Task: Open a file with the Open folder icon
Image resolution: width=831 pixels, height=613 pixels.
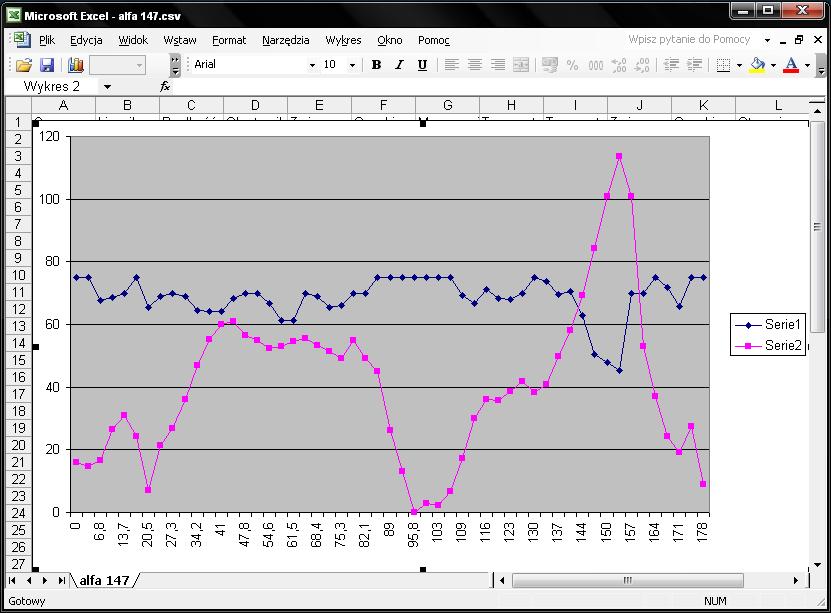Action: click(24, 65)
